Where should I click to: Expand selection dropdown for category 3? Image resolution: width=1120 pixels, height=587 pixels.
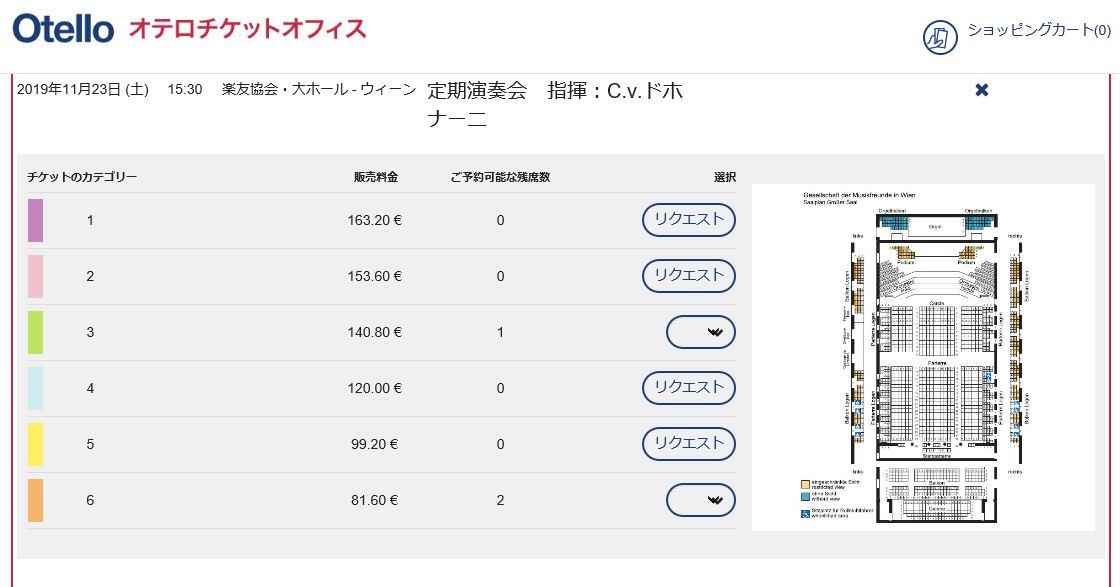pyautogui.click(x=700, y=332)
